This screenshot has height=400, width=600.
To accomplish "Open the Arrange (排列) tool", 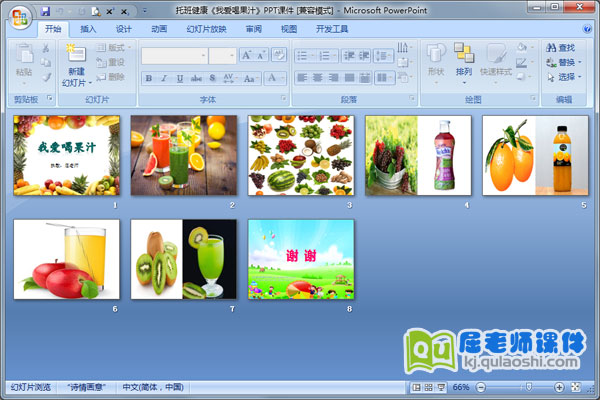I will click(x=464, y=59).
